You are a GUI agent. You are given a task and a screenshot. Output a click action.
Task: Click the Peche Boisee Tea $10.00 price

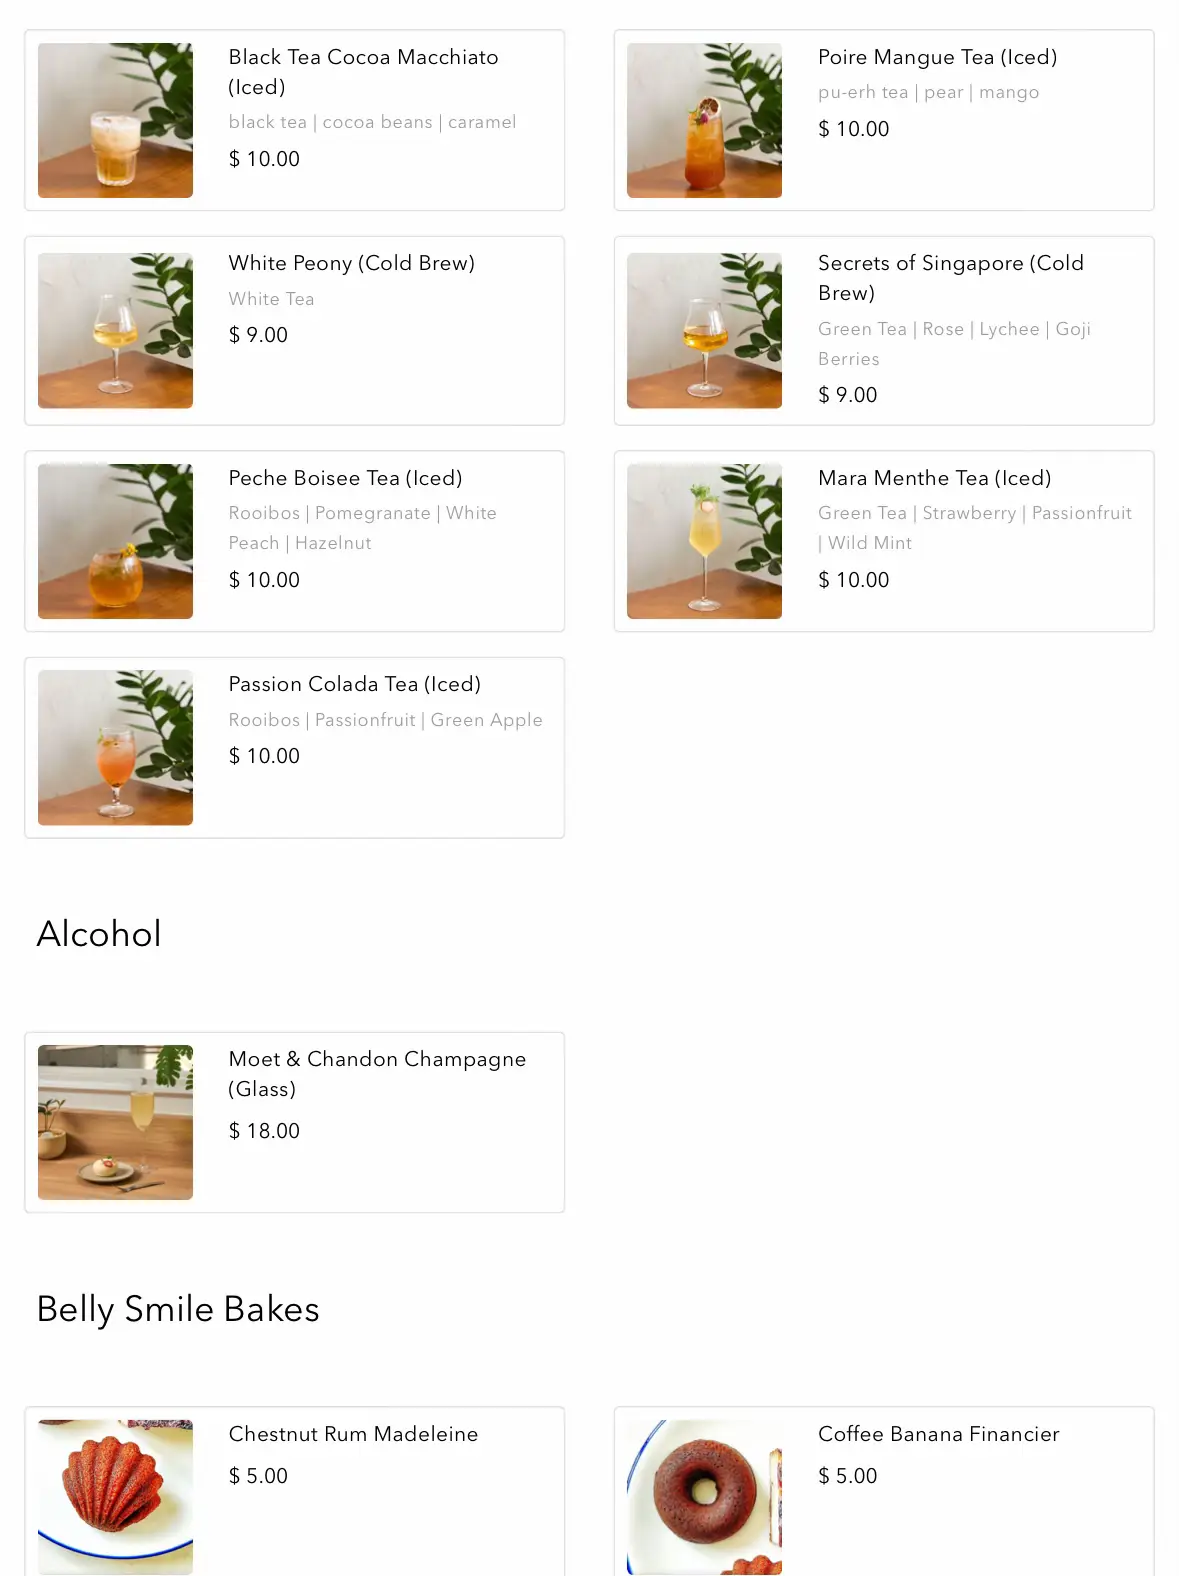pyautogui.click(x=264, y=580)
